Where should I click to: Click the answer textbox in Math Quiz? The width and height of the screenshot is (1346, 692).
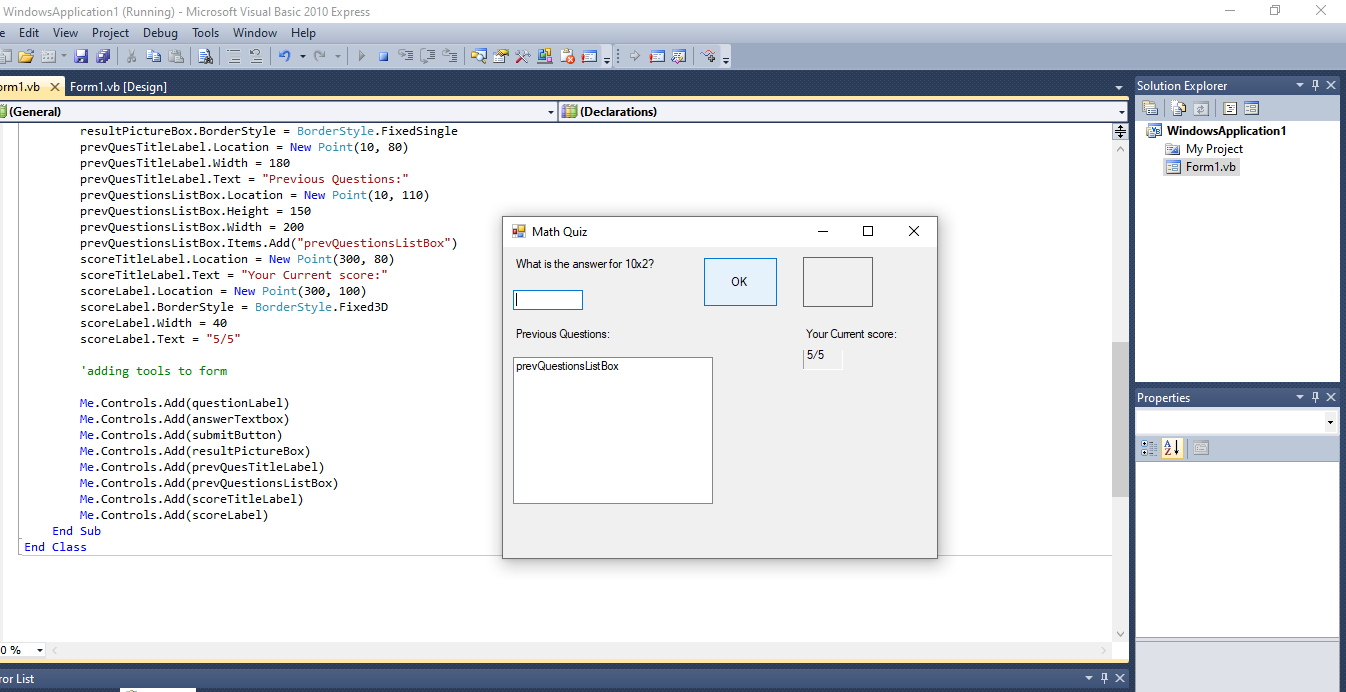pyautogui.click(x=548, y=299)
